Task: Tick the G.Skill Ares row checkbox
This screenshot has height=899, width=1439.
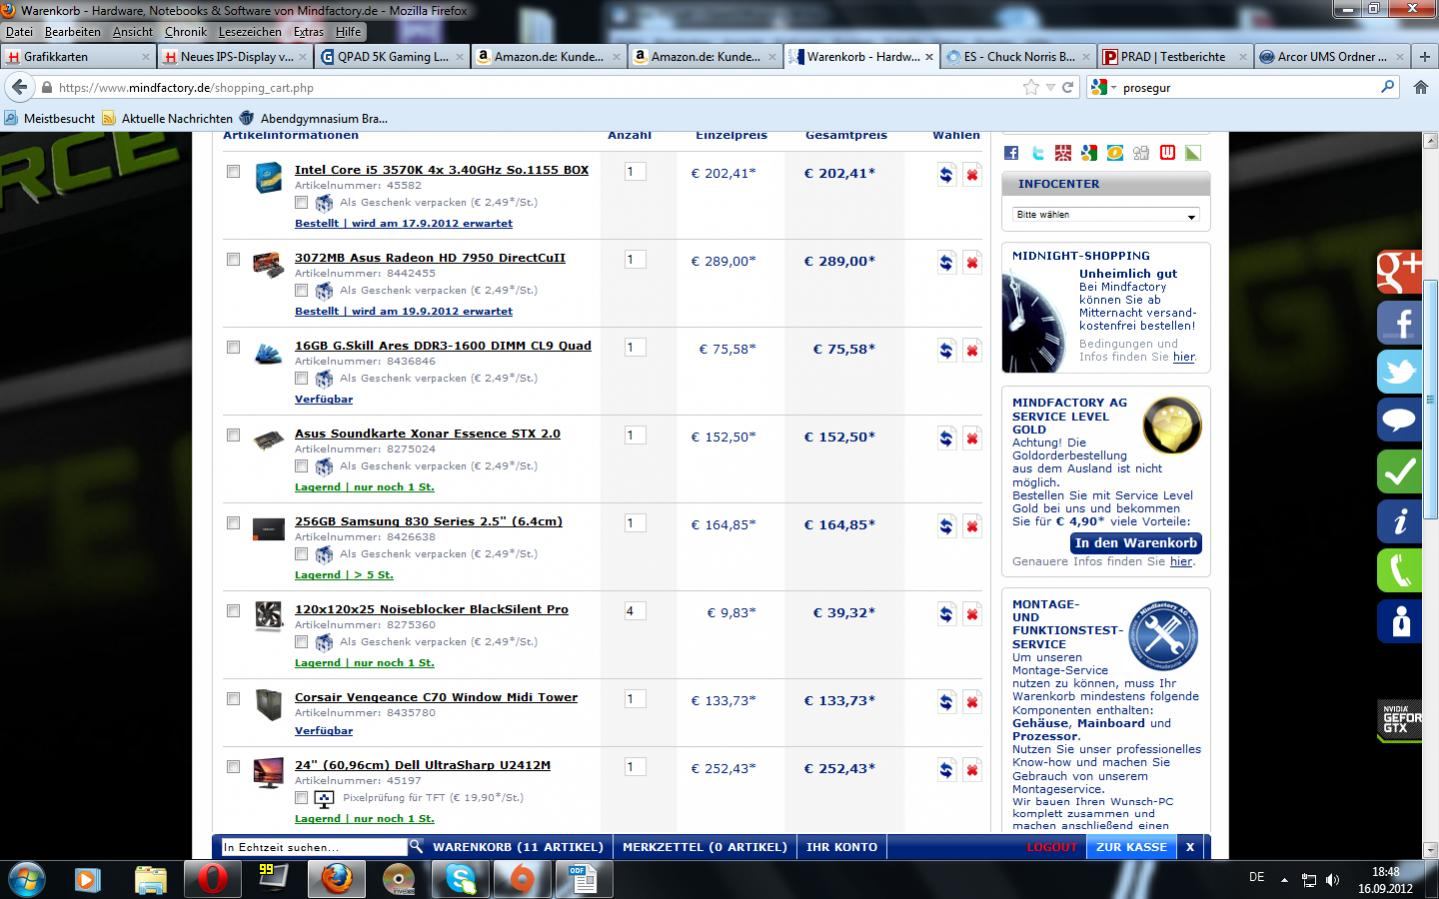Action: (x=233, y=347)
